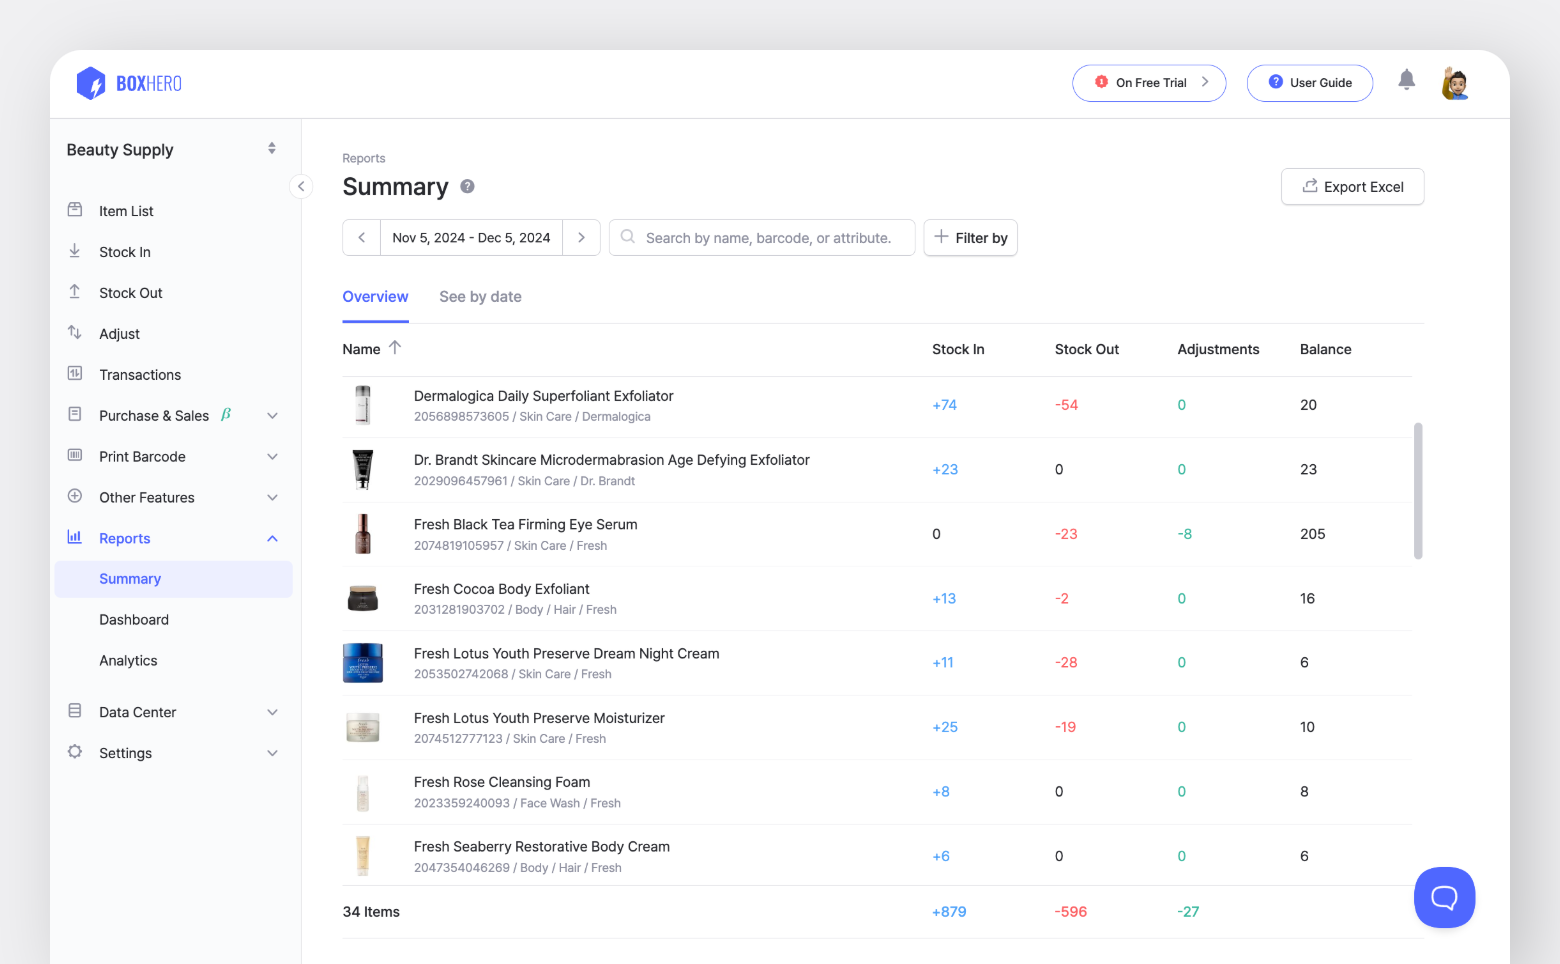Collapse the sidebar with the arrow button

pos(301,186)
